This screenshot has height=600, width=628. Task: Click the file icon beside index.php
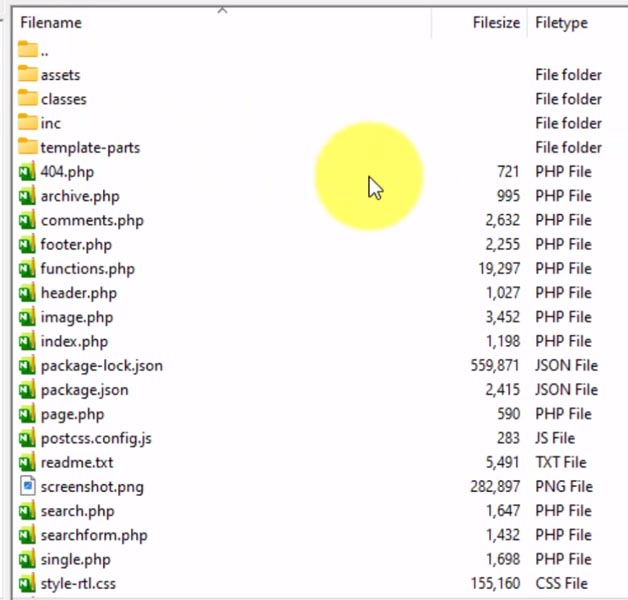pyautogui.click(x=27, y=342)
